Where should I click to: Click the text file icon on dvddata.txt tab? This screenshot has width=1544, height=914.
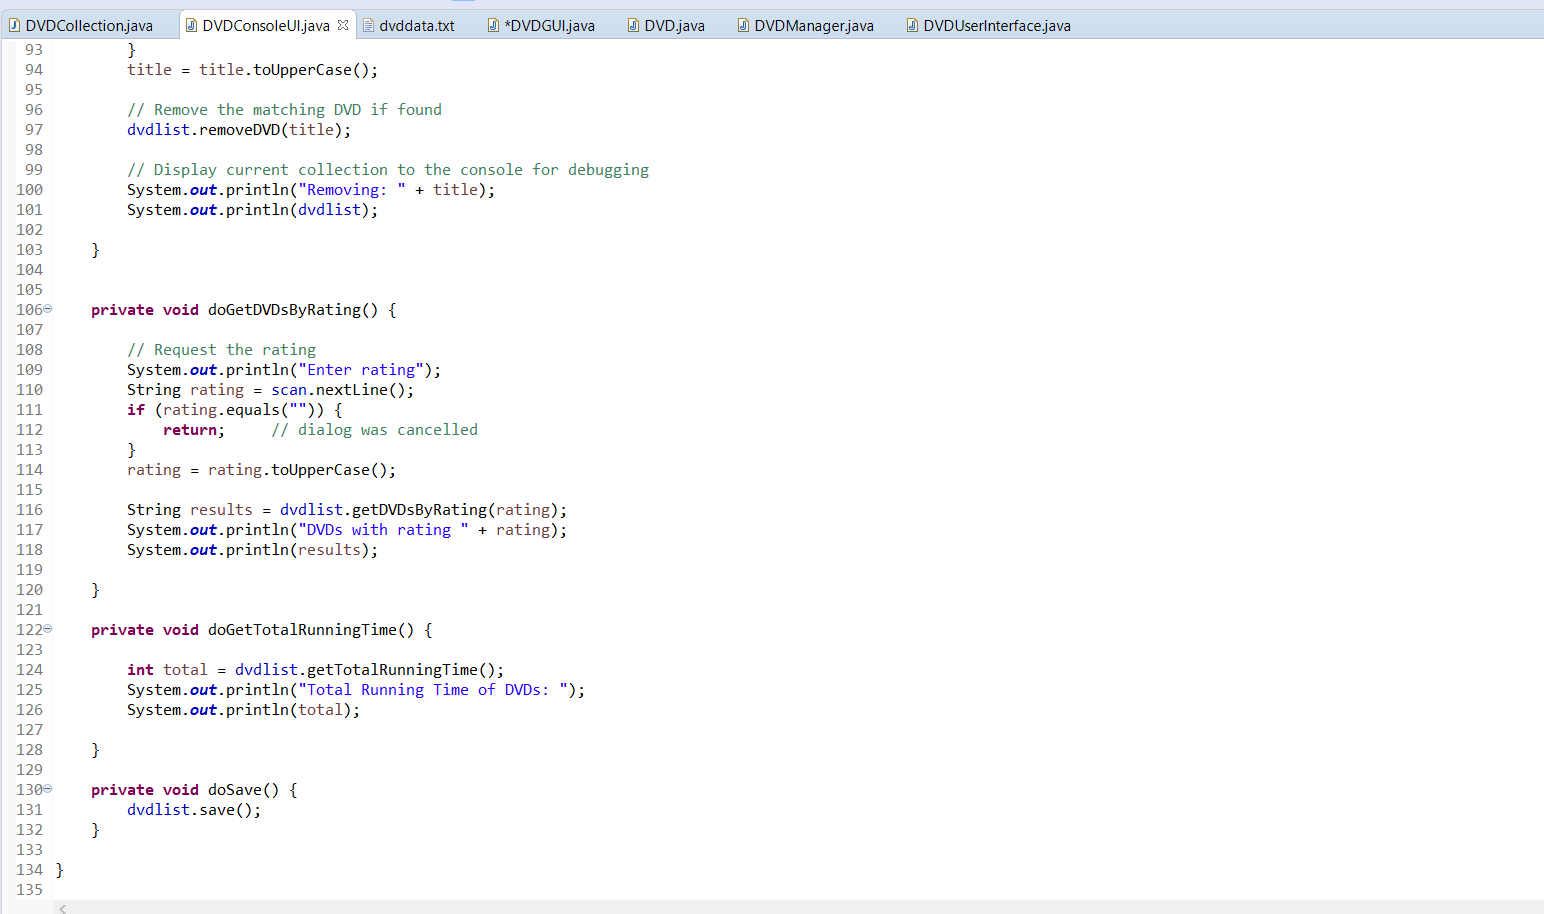coord(369,25)
